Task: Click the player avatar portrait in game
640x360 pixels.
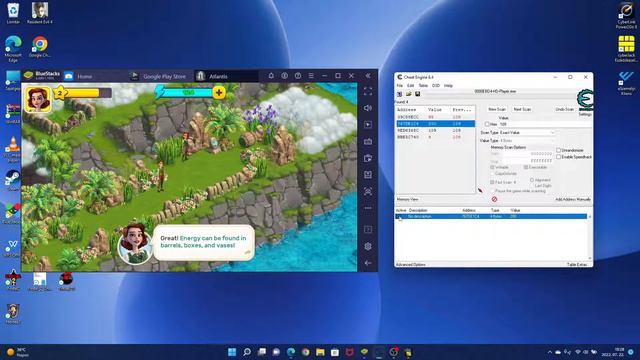Action: point(38,99)
